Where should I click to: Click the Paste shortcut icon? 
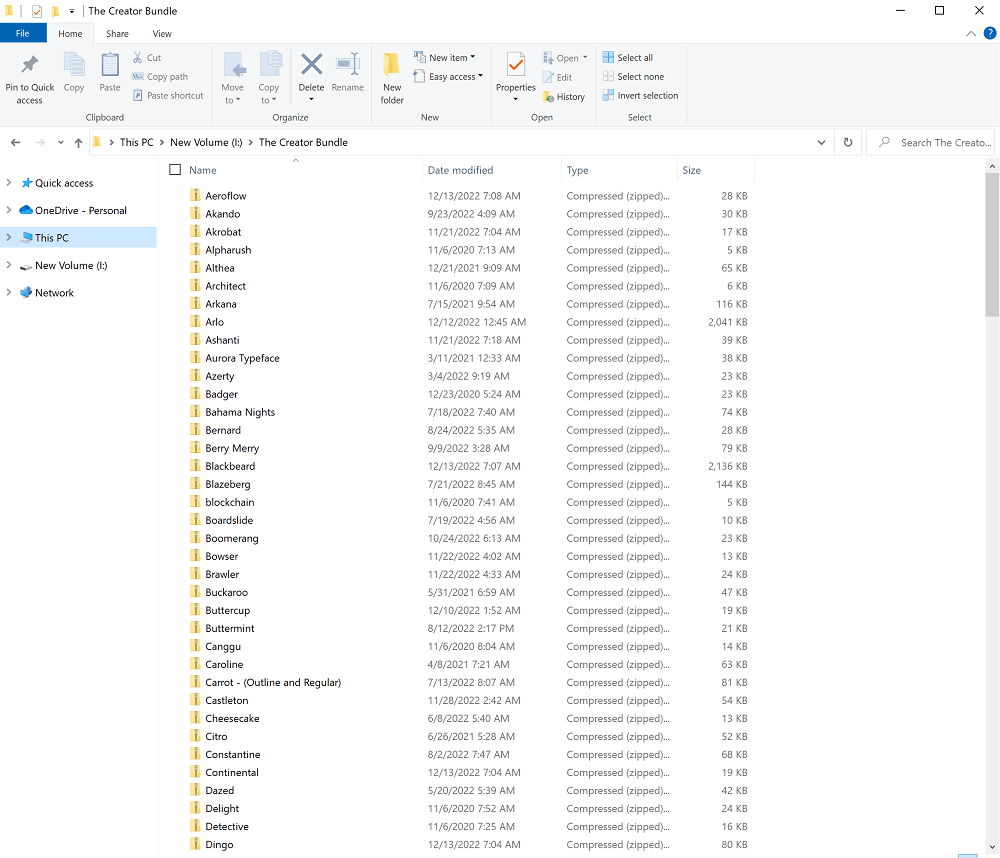(x=138, y=96)
